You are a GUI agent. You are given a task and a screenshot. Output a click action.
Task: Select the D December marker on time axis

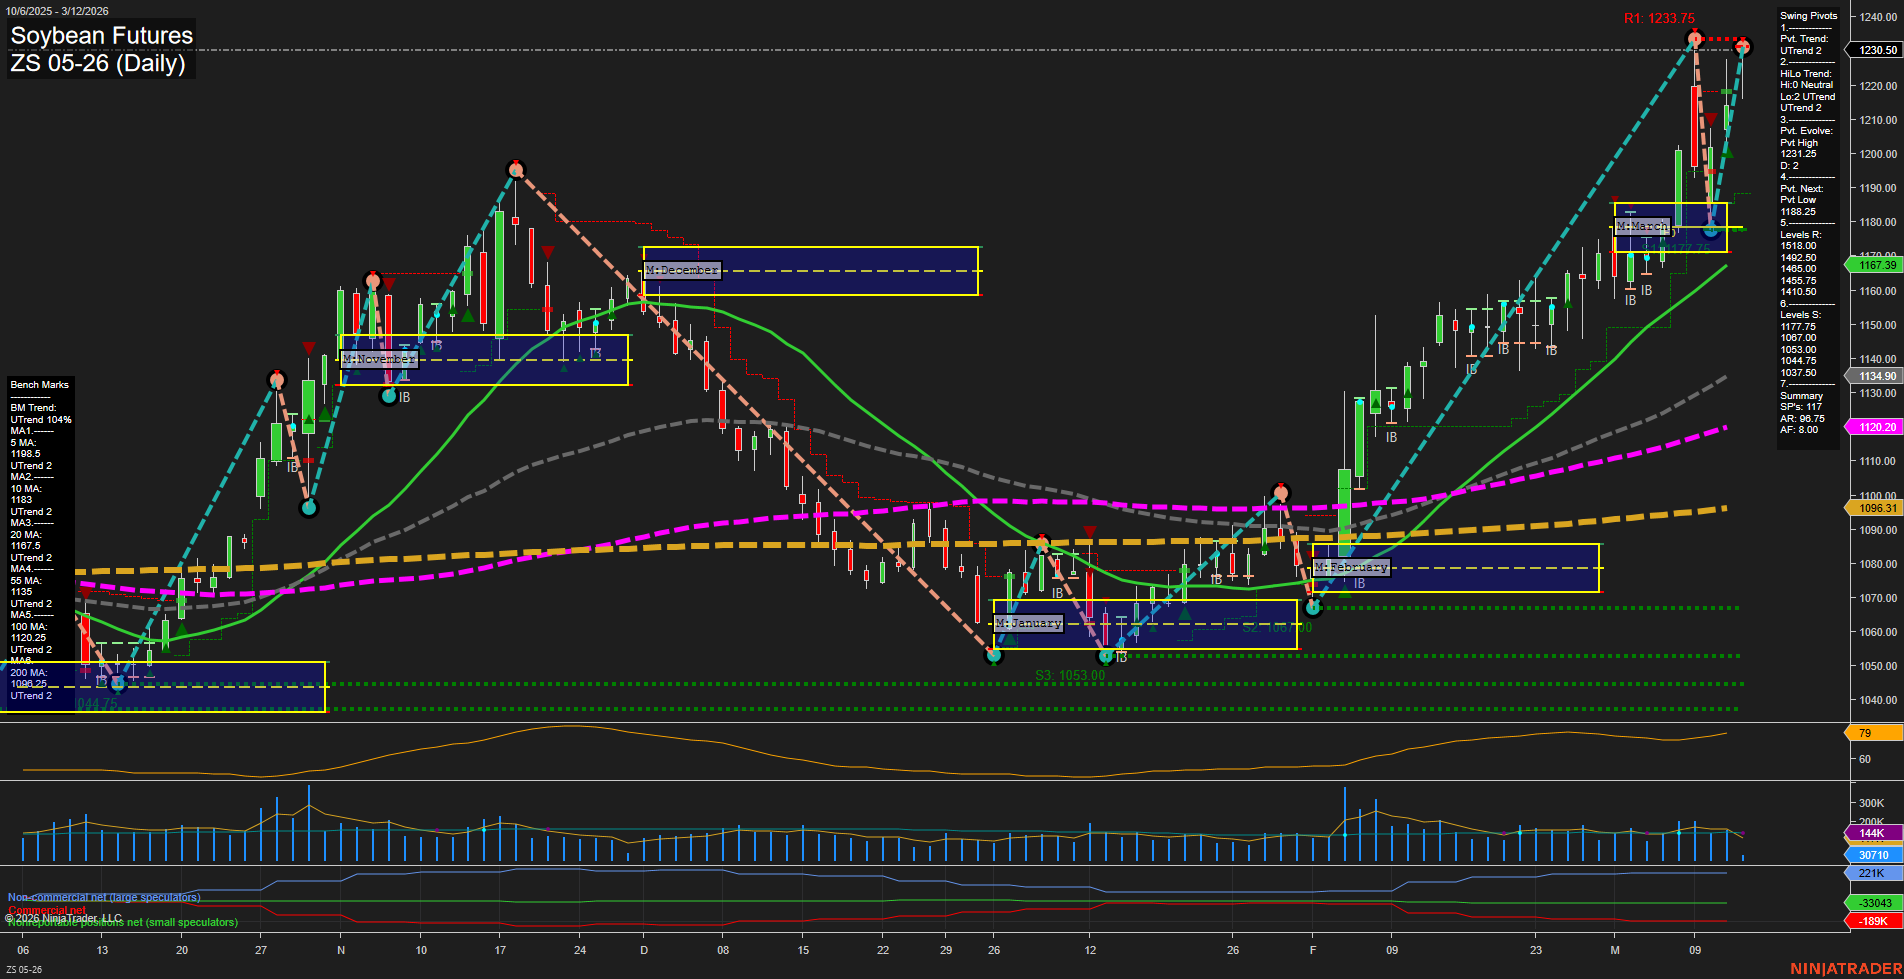pyautogui.click(x=644, y=950)
